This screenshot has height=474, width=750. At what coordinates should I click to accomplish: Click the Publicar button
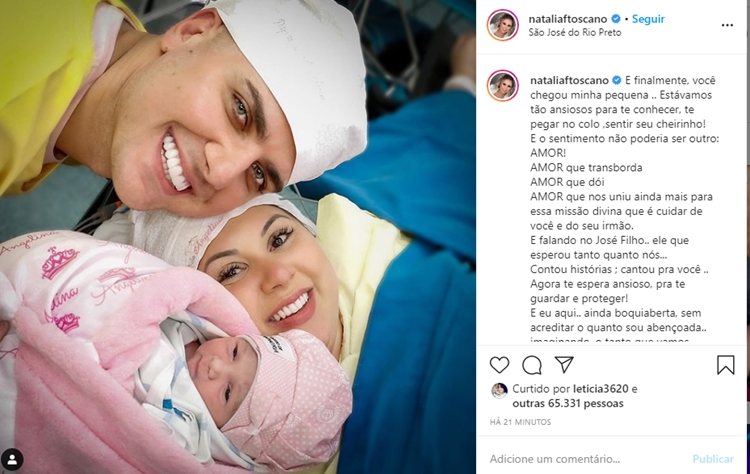tap(713, 459)
